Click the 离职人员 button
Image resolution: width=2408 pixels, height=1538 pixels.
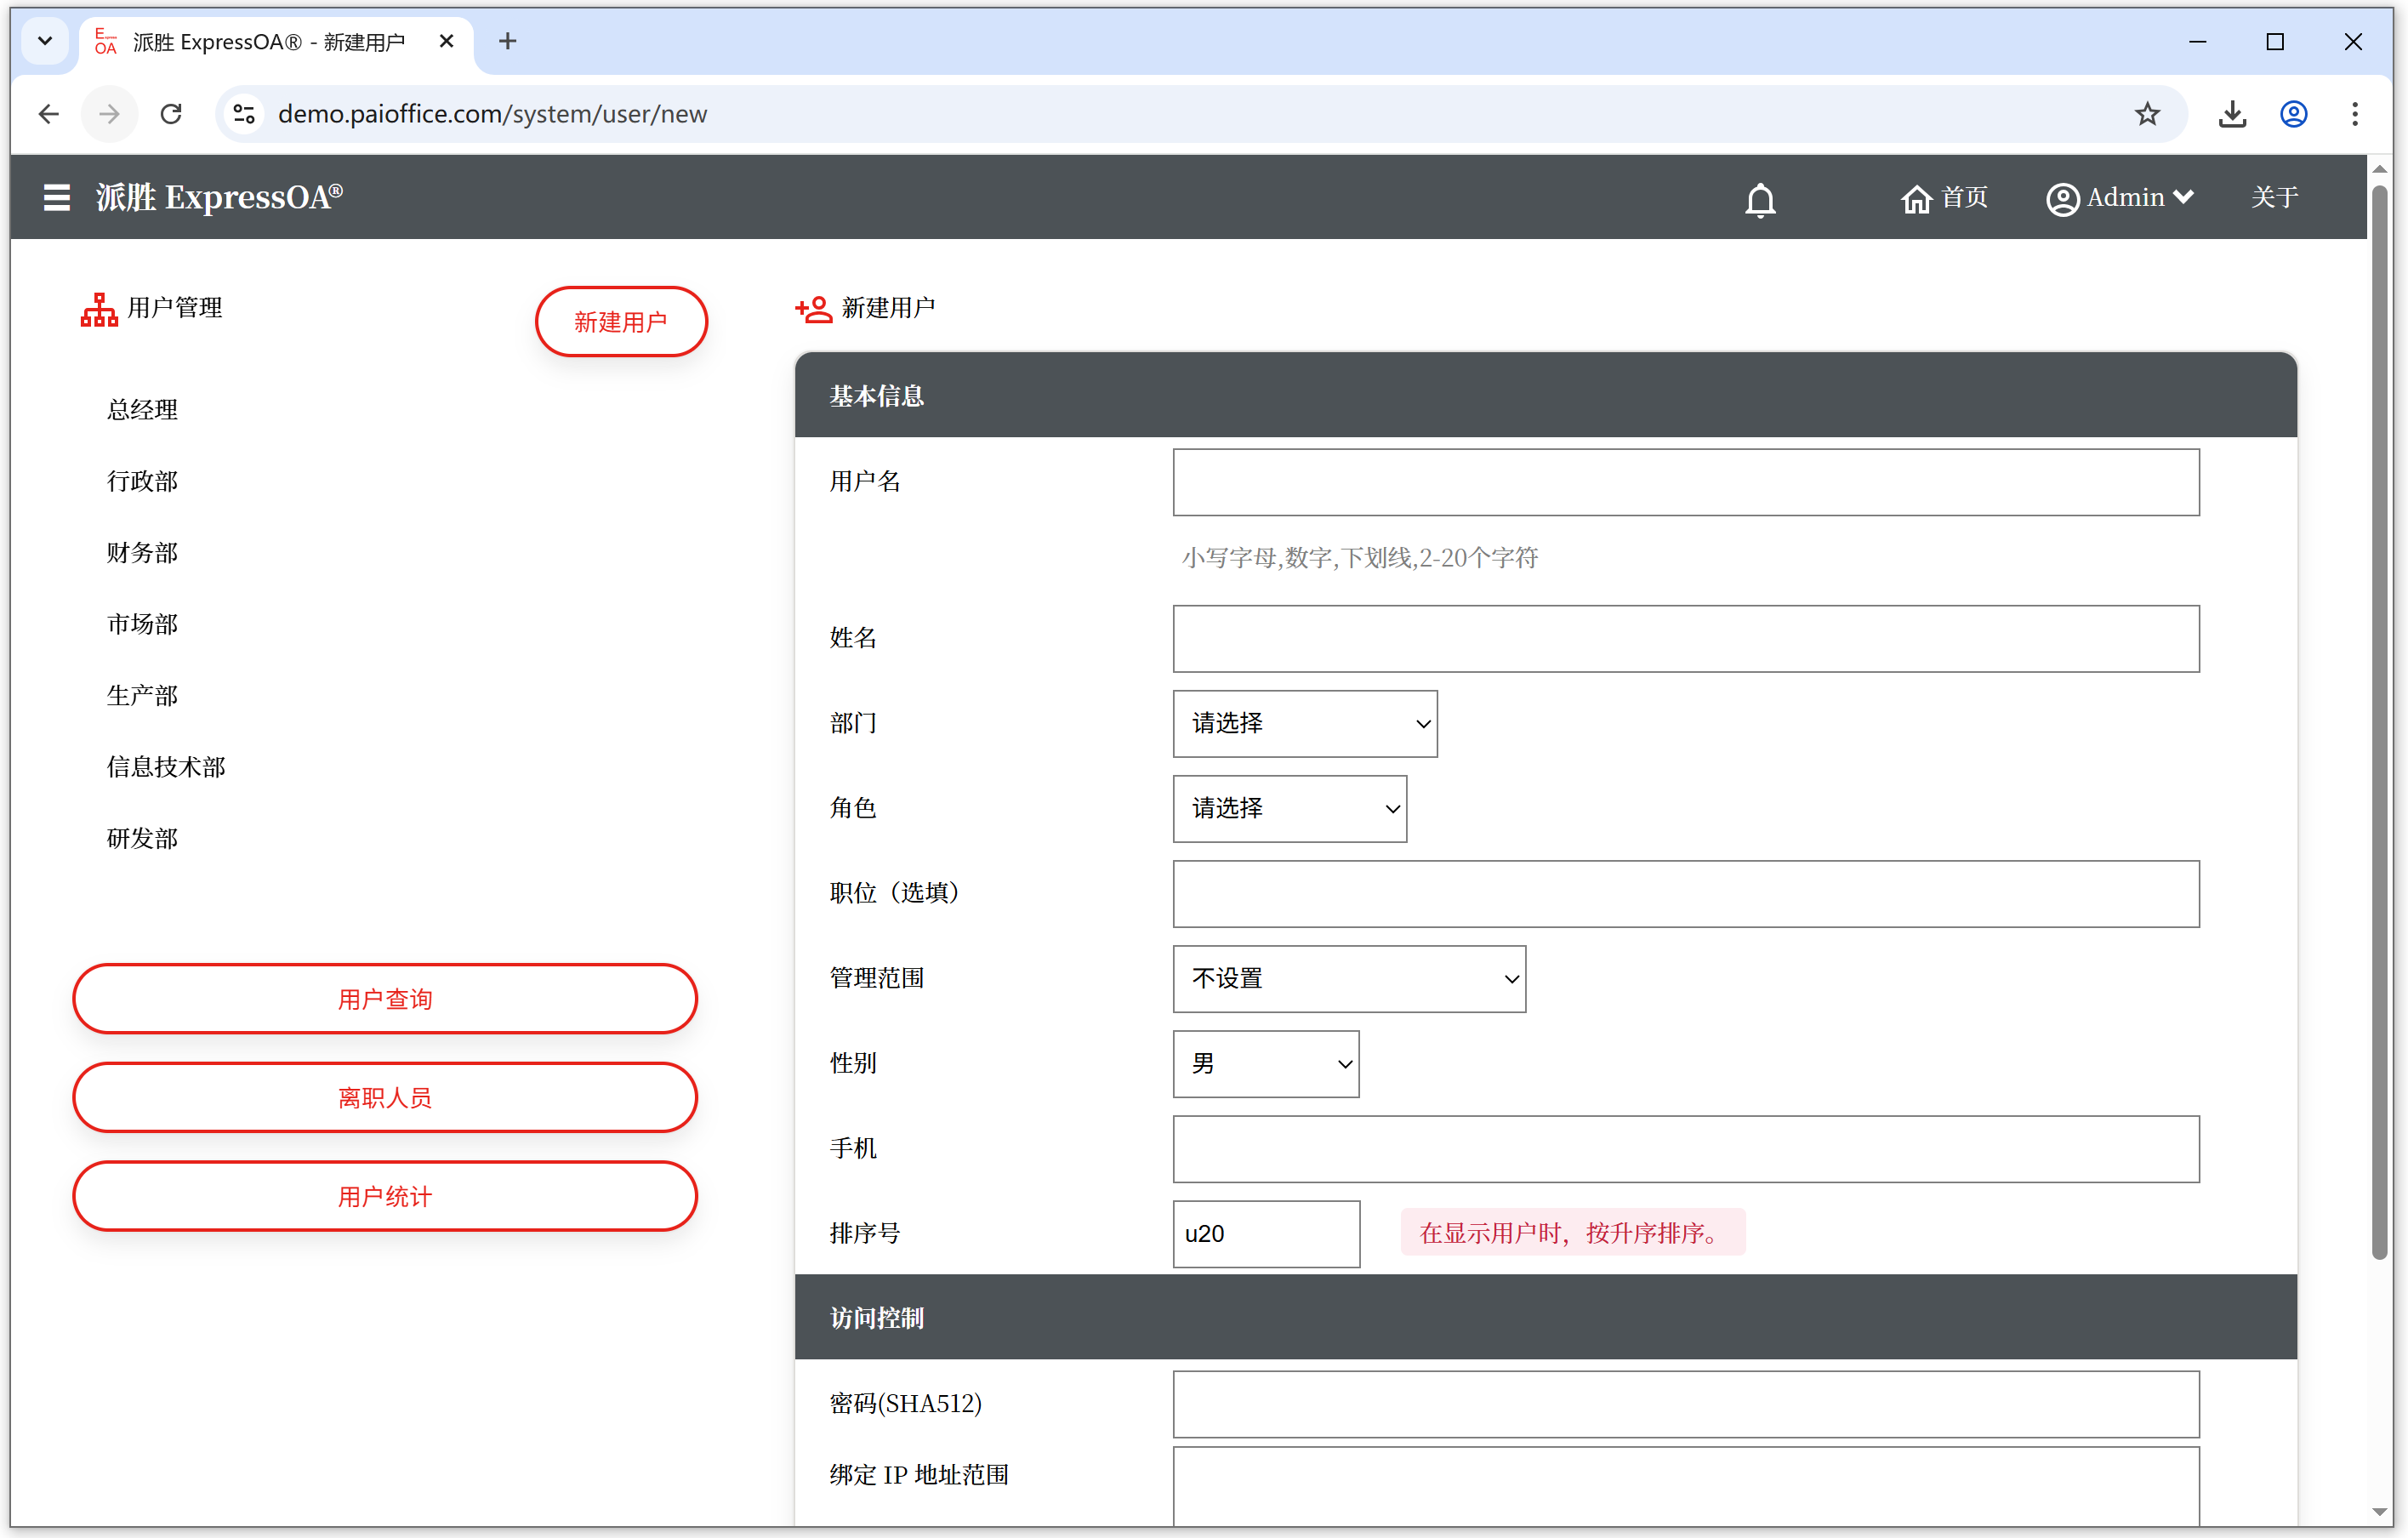click(384, 1097)
